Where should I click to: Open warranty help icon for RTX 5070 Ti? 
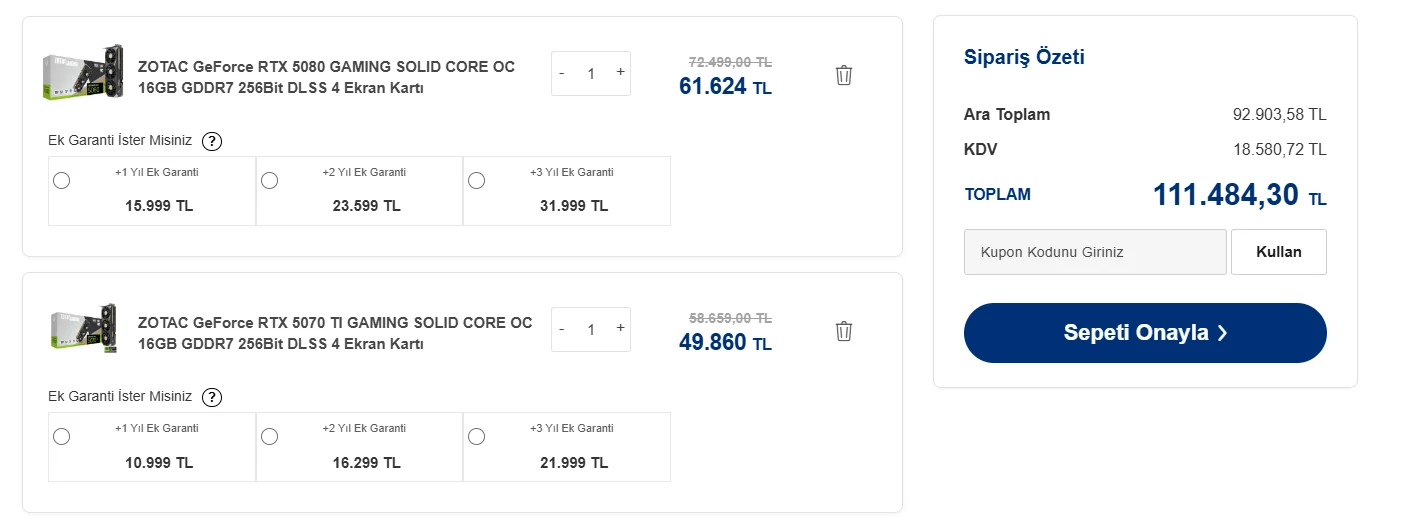click(212, 397)
